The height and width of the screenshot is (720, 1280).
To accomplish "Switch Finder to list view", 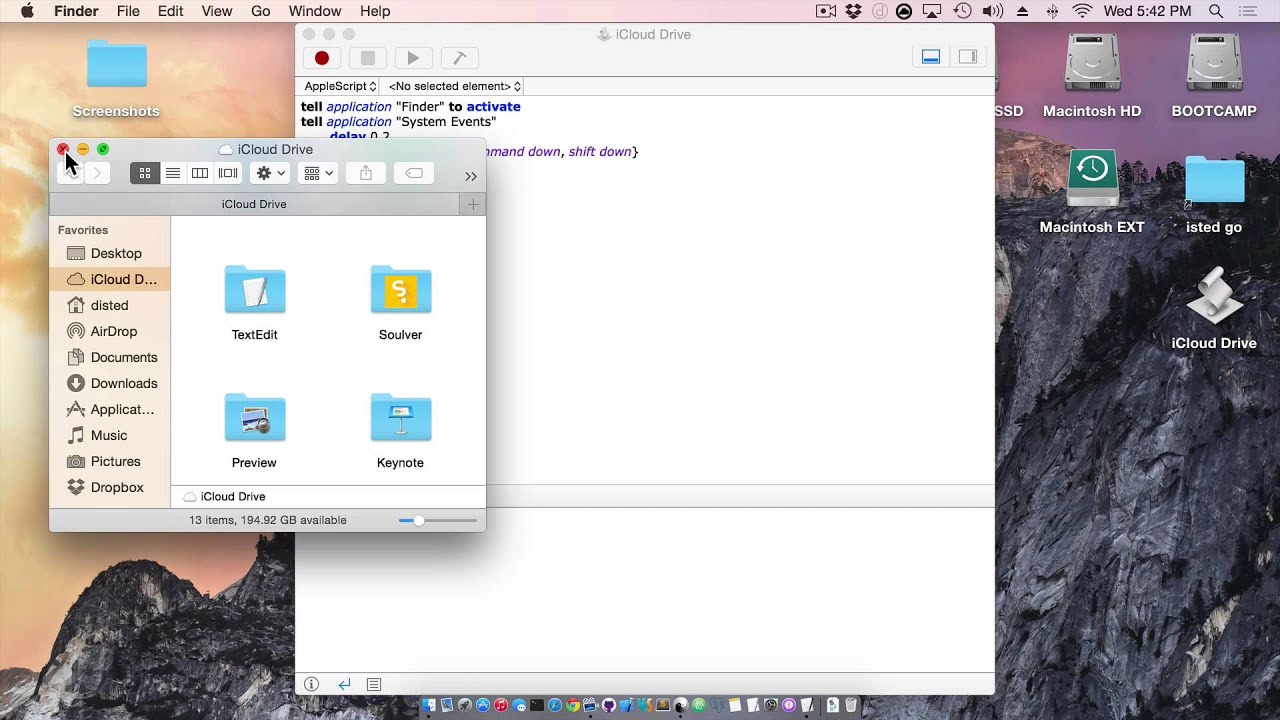I will (172, 172).
